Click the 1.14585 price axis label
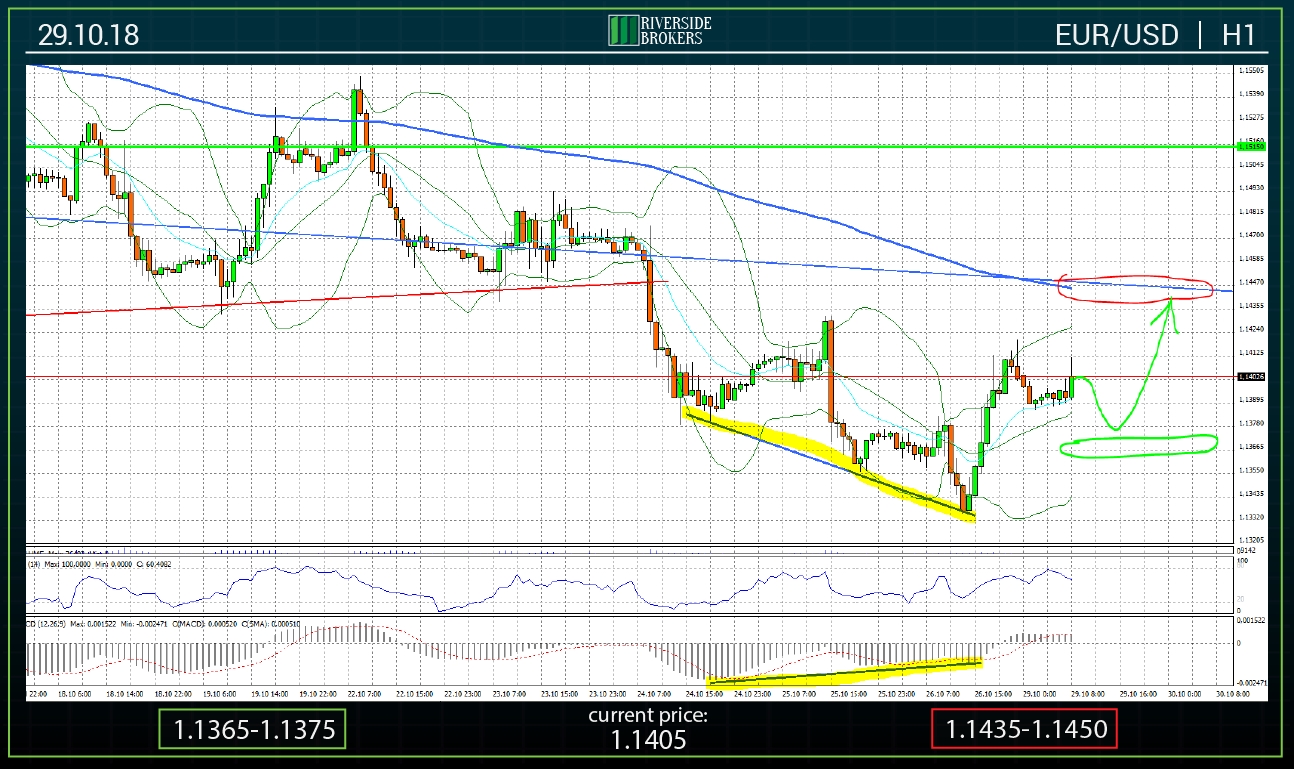1294x769 pixels. click(x=1251, y=258)
